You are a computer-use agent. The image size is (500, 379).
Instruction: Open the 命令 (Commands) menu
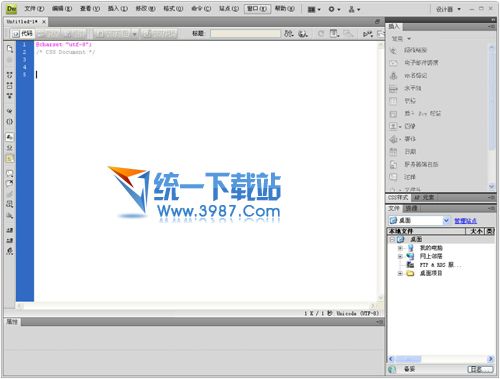pyautogui.click(x=201, y=9)
